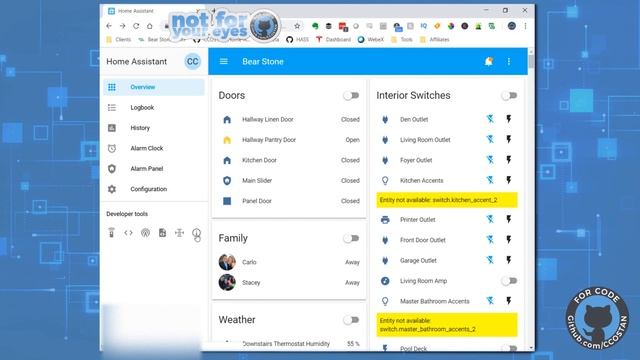Screen dimensions: 640x360
Task: Reload the page with refresh button
Action: click(x=136, y=26)
